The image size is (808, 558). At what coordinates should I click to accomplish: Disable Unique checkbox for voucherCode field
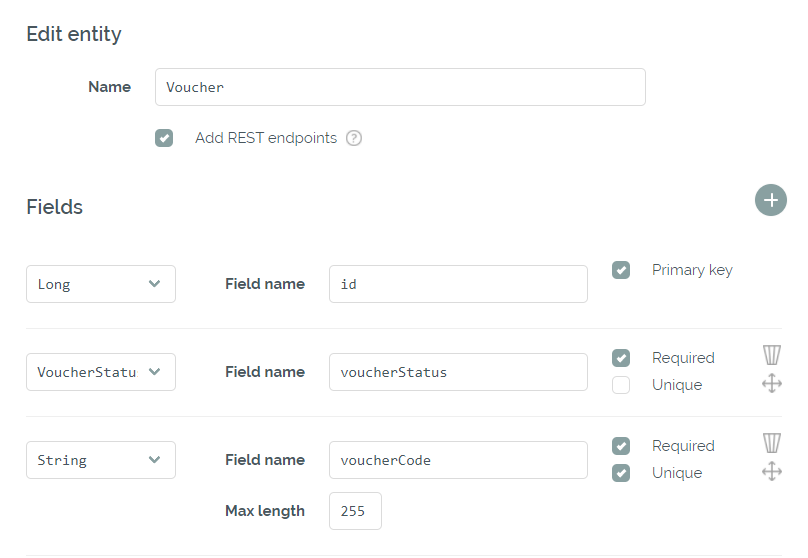click(621, 473)
